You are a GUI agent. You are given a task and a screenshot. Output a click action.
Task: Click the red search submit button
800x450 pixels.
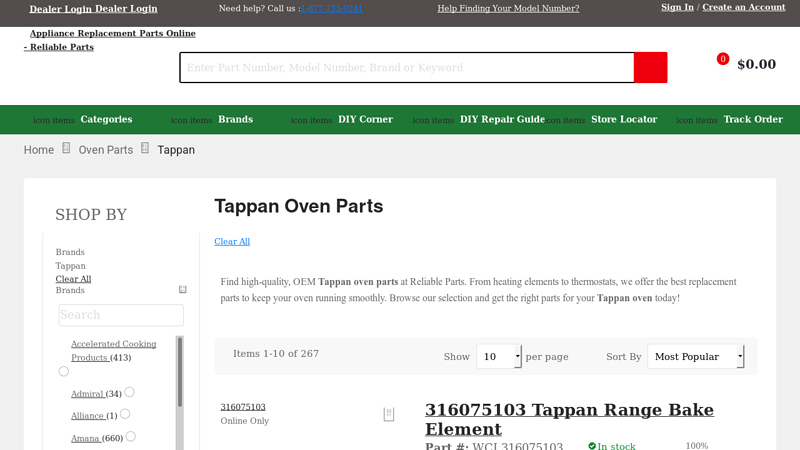(x=651, y=67)
